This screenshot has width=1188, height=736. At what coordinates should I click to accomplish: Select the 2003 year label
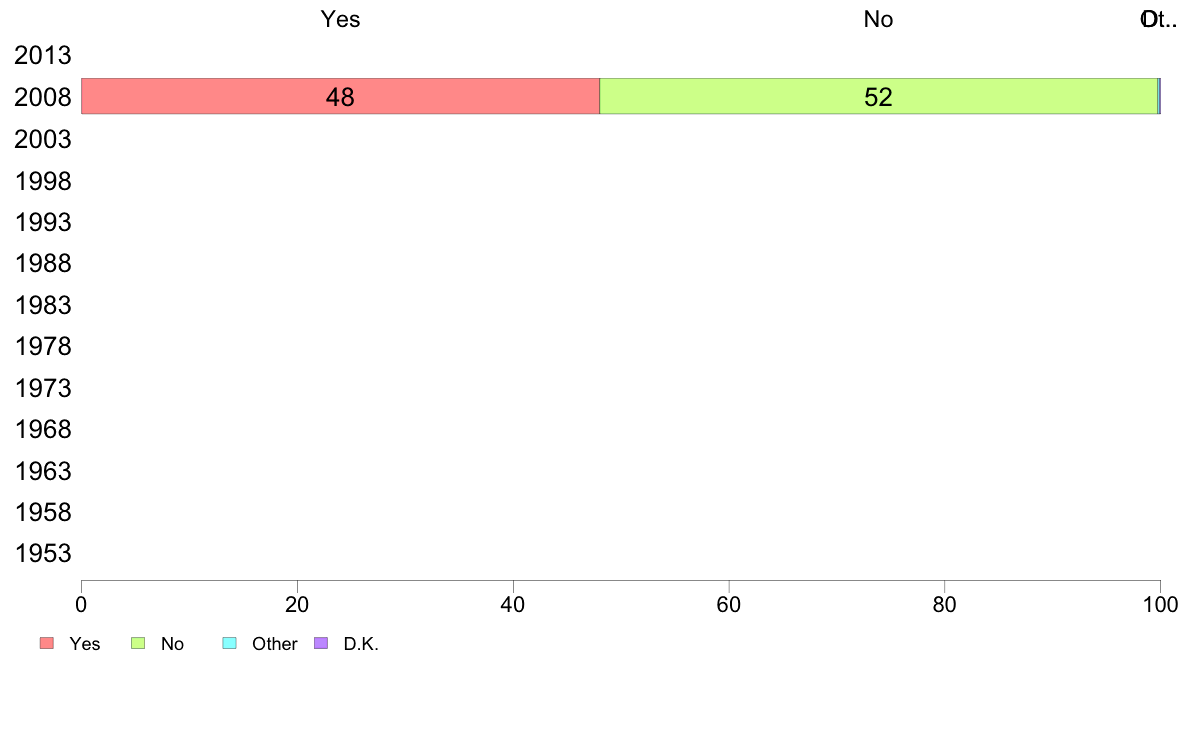pyautogui.click(x=42, y=139)
